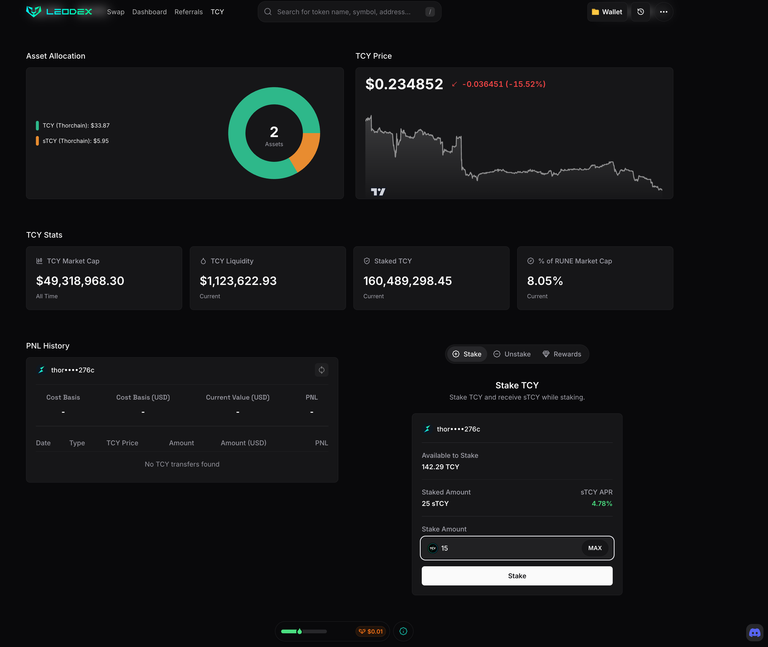Click the TradingView logo on chart
The height and width of the screenshot is (647, 768).
pos(378,192)
